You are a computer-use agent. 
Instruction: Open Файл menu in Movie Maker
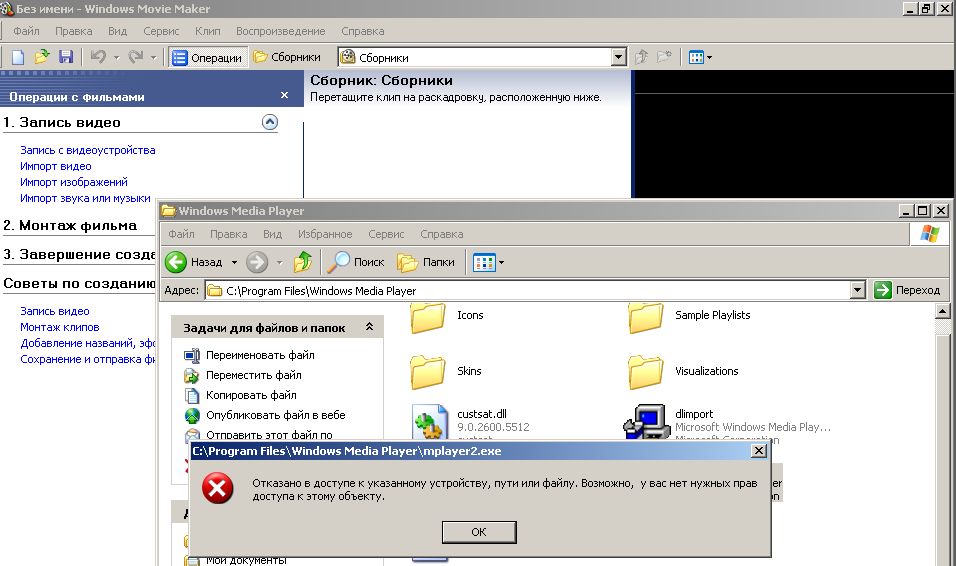(26, 31)
